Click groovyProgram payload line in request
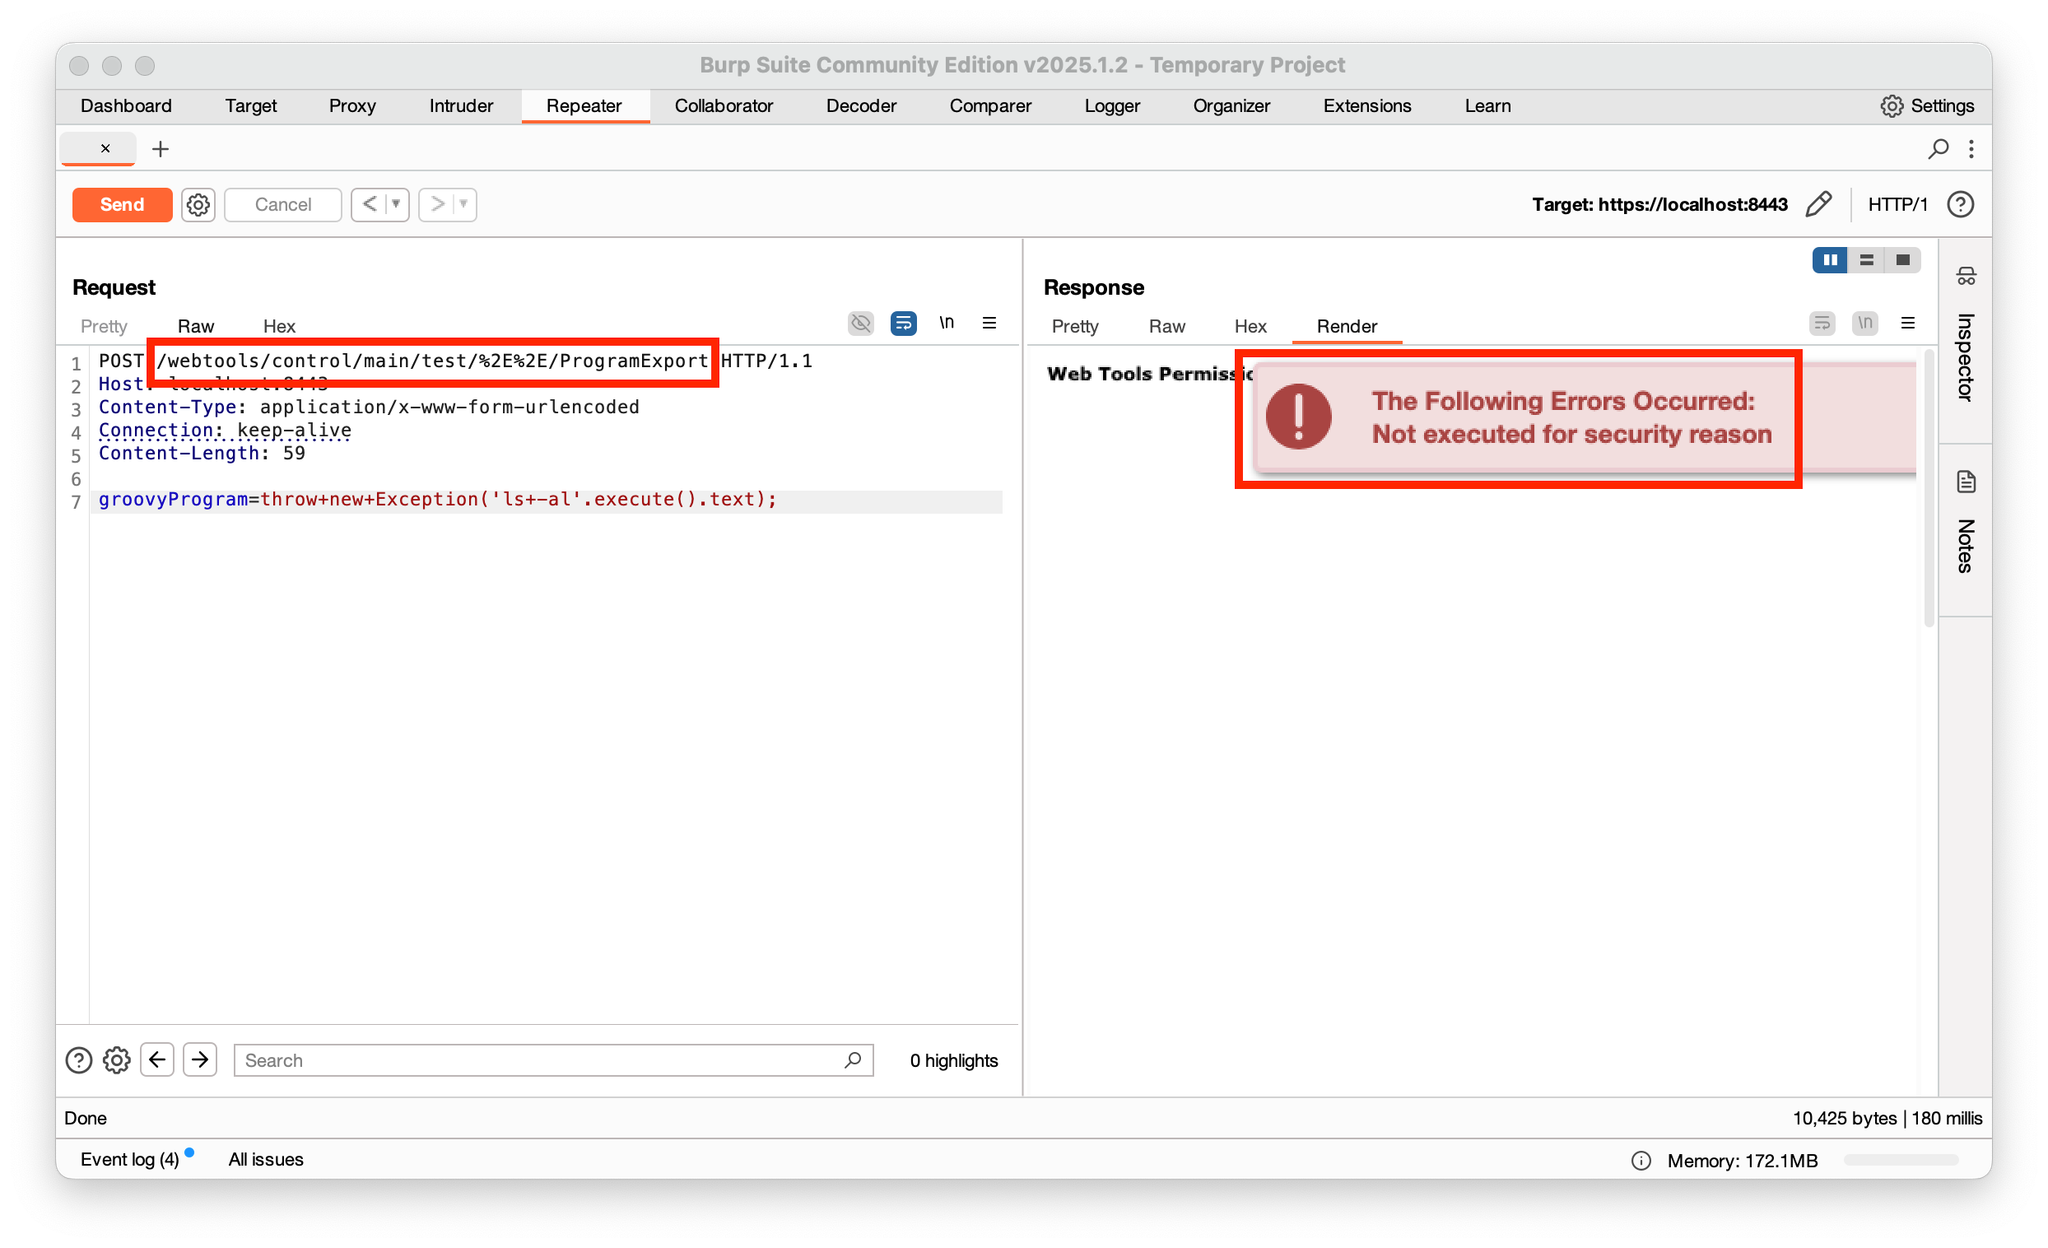This screenshot has width=2048, height=1248. 546,500
